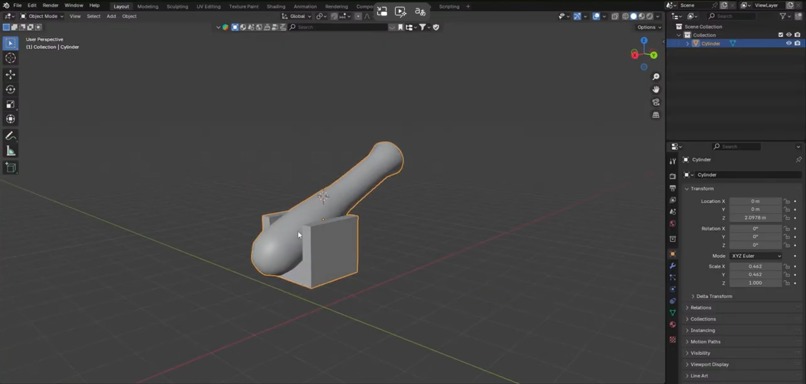The image size is (806, 384).
Task: Select the Transform tool
Action: point(10,119)
